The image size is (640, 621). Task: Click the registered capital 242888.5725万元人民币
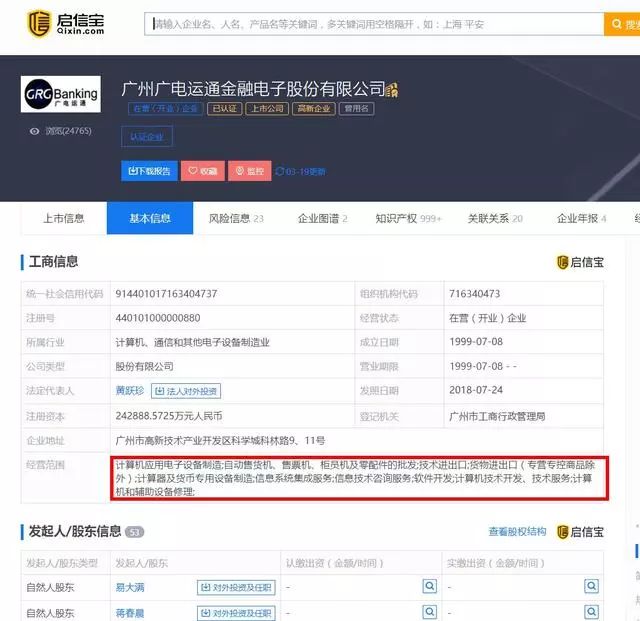pyautogui.click(x=169, y=416)
